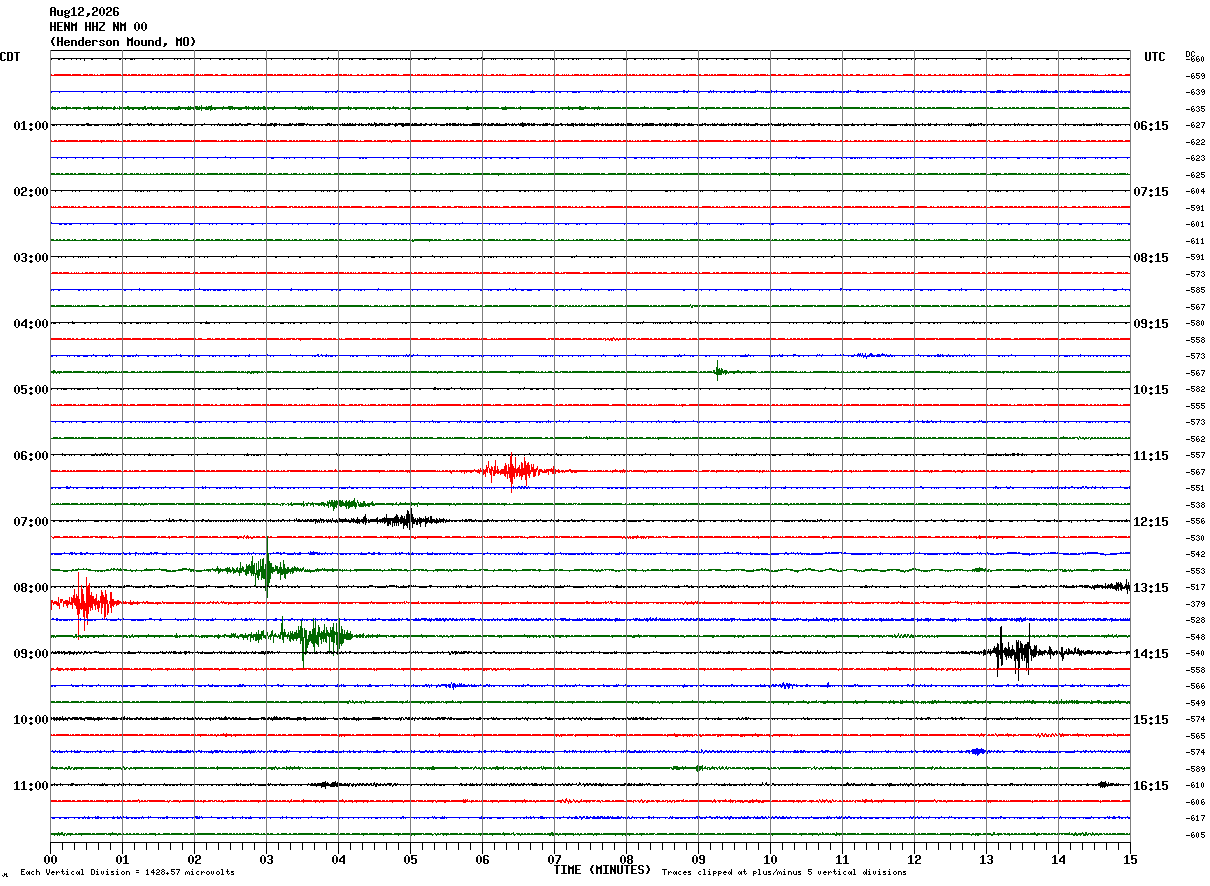Click the black seismic event near 14:15 UTC
The width and height of the screenshot is (1210, 886).
pos(1019,653)
